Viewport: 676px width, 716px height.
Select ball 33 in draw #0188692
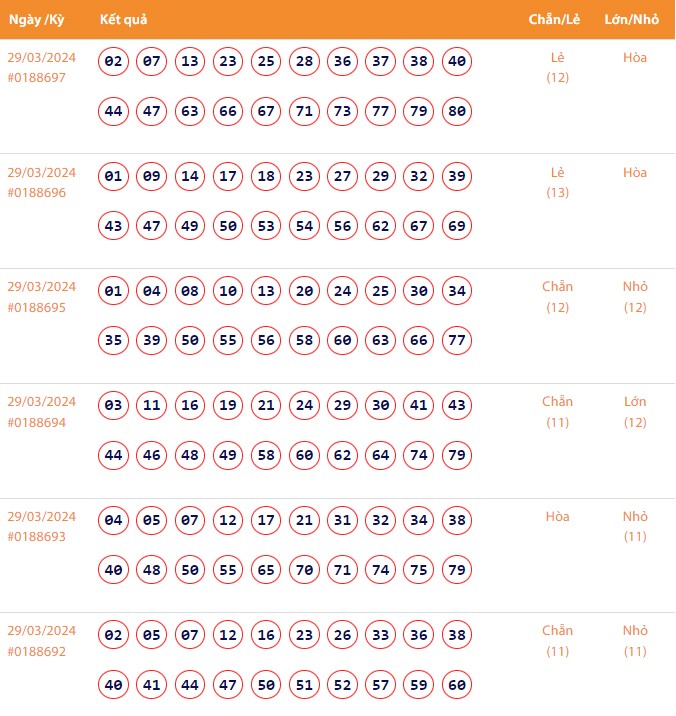[381, 635]
